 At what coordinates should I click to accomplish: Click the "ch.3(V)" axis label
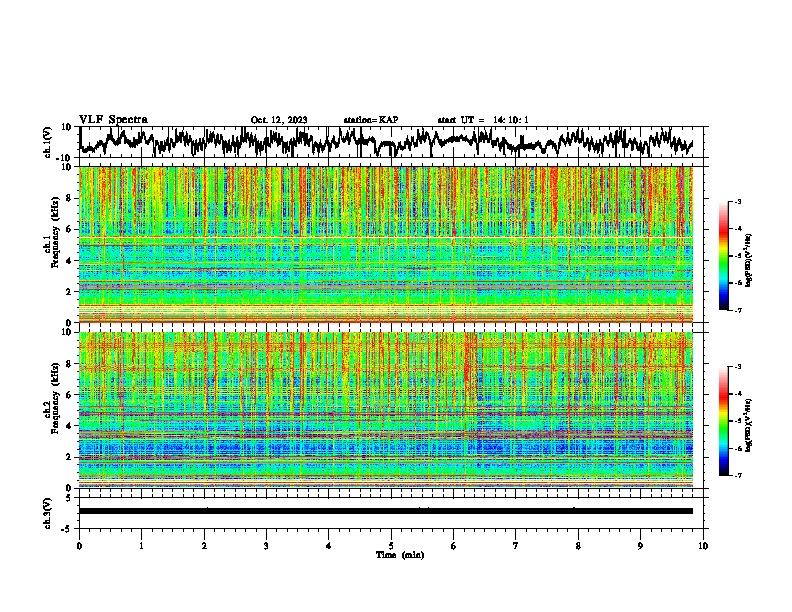48,514
